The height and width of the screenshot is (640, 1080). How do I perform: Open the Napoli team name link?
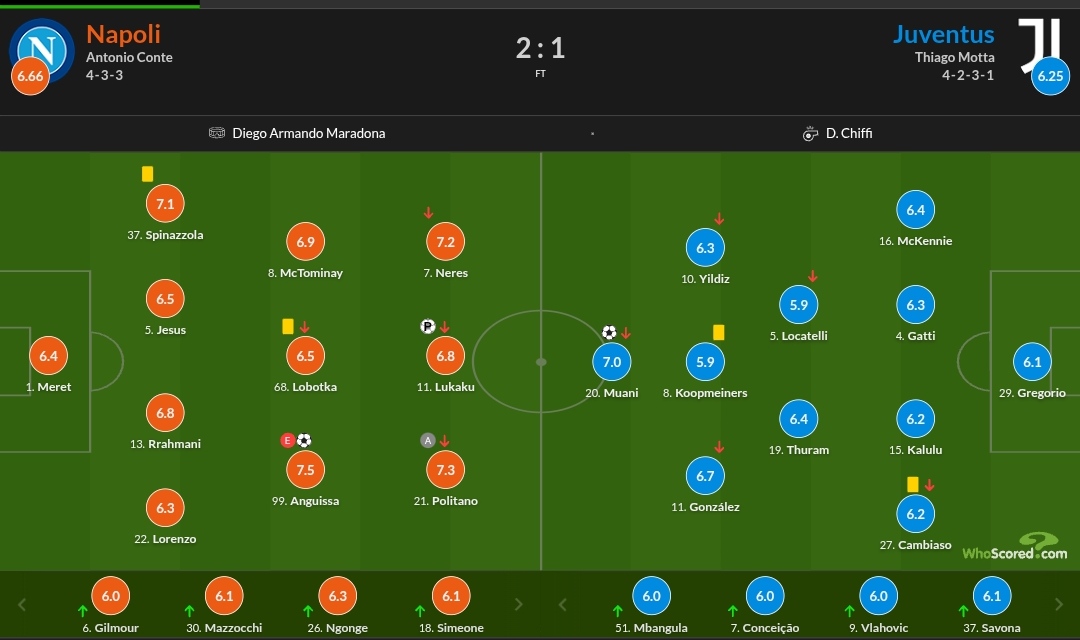click(x=123, y=35)
